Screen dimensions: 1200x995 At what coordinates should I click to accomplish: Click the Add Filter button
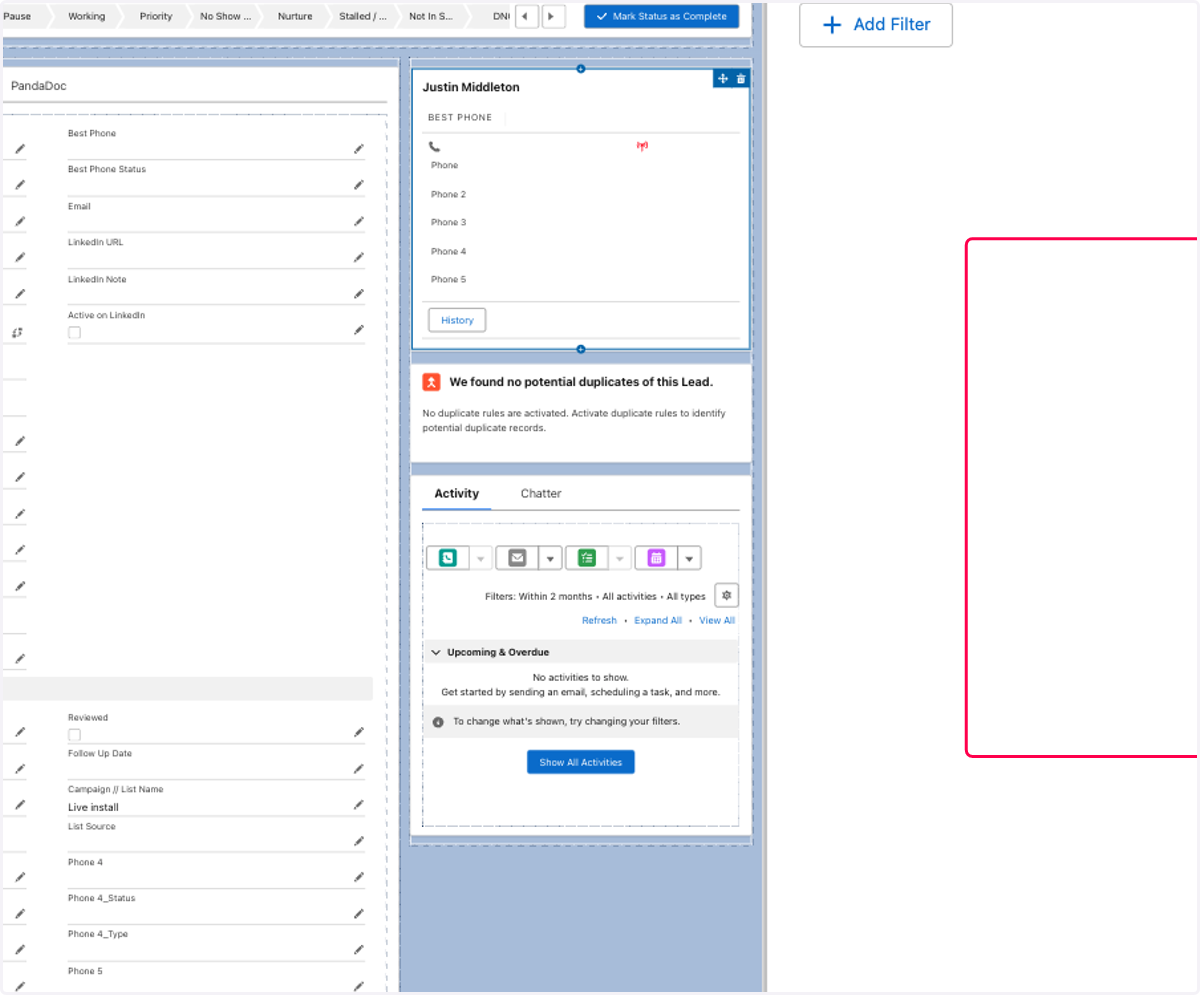pos(876,25)
